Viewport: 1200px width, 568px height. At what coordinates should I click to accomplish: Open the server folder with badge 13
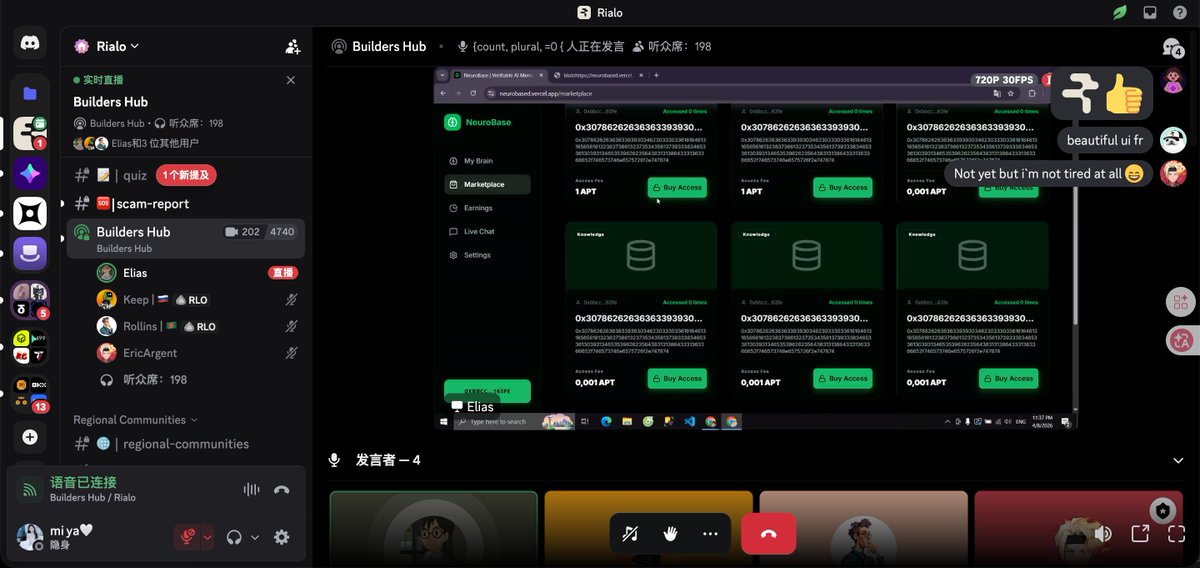pyautogui.click(x=30, y=394)
